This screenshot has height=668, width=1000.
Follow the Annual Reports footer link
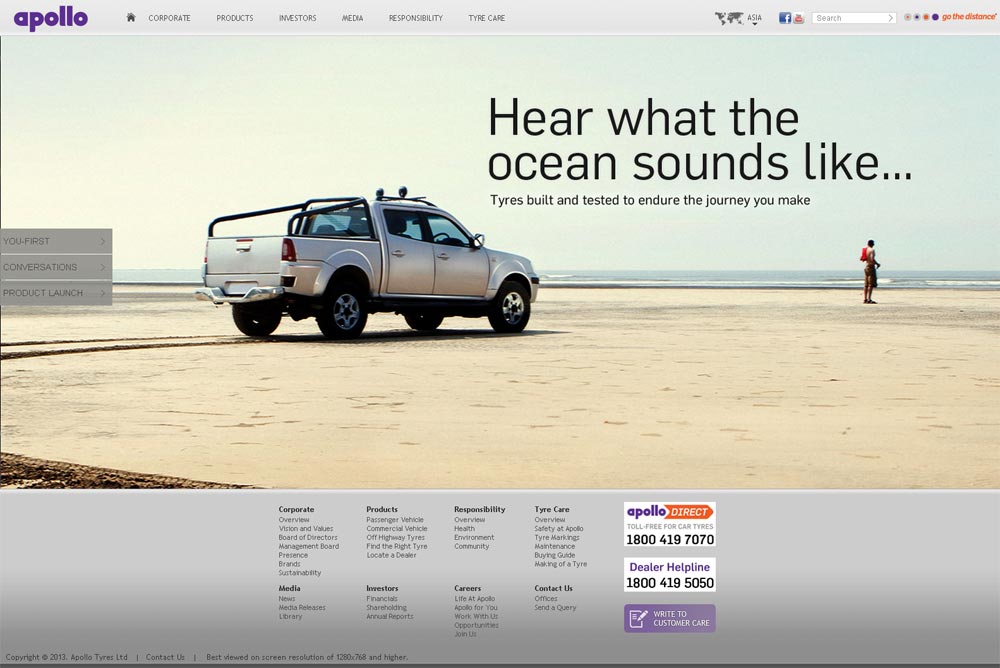pyautogui.click(x=389, y=617)
